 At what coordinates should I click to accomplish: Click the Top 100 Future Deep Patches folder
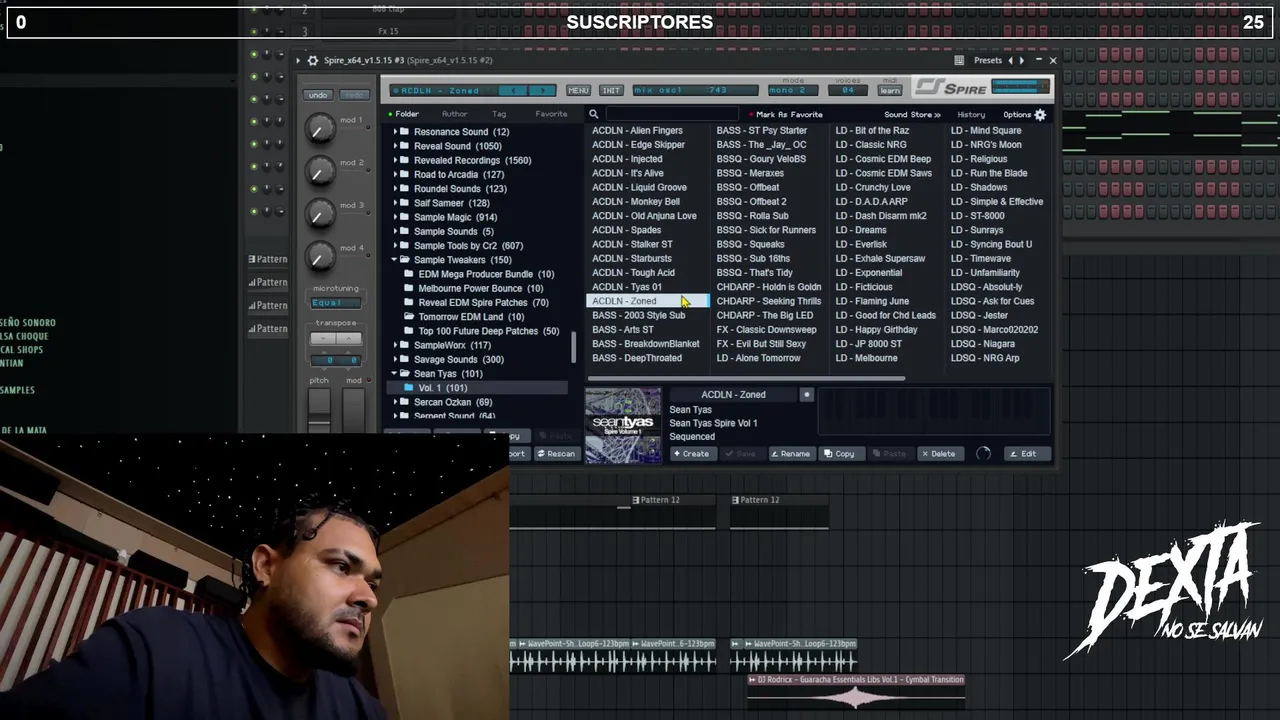[x=489, y=331]
